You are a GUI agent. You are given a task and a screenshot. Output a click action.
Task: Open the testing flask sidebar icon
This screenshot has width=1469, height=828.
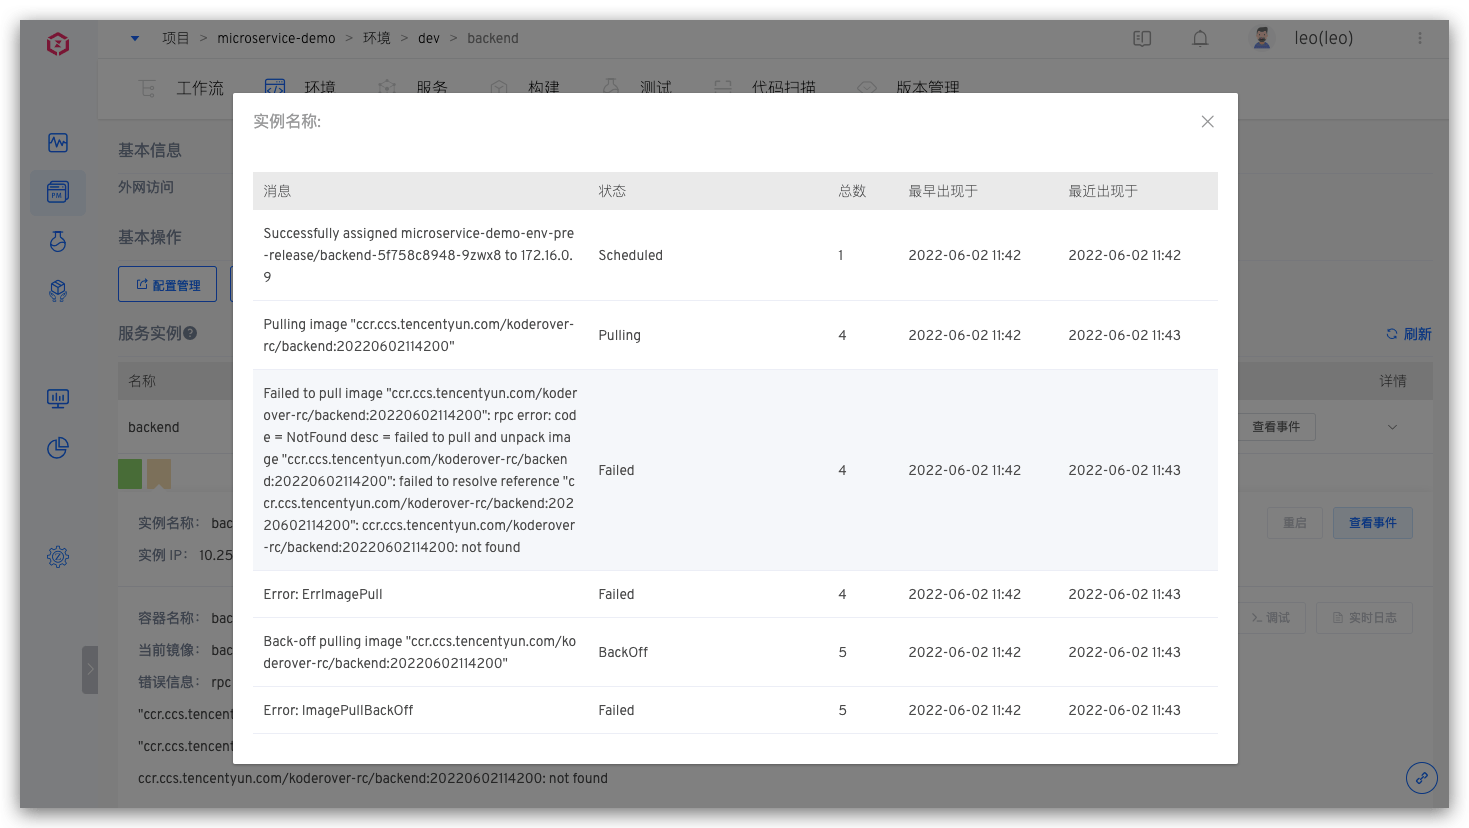[x=58, y=241]
